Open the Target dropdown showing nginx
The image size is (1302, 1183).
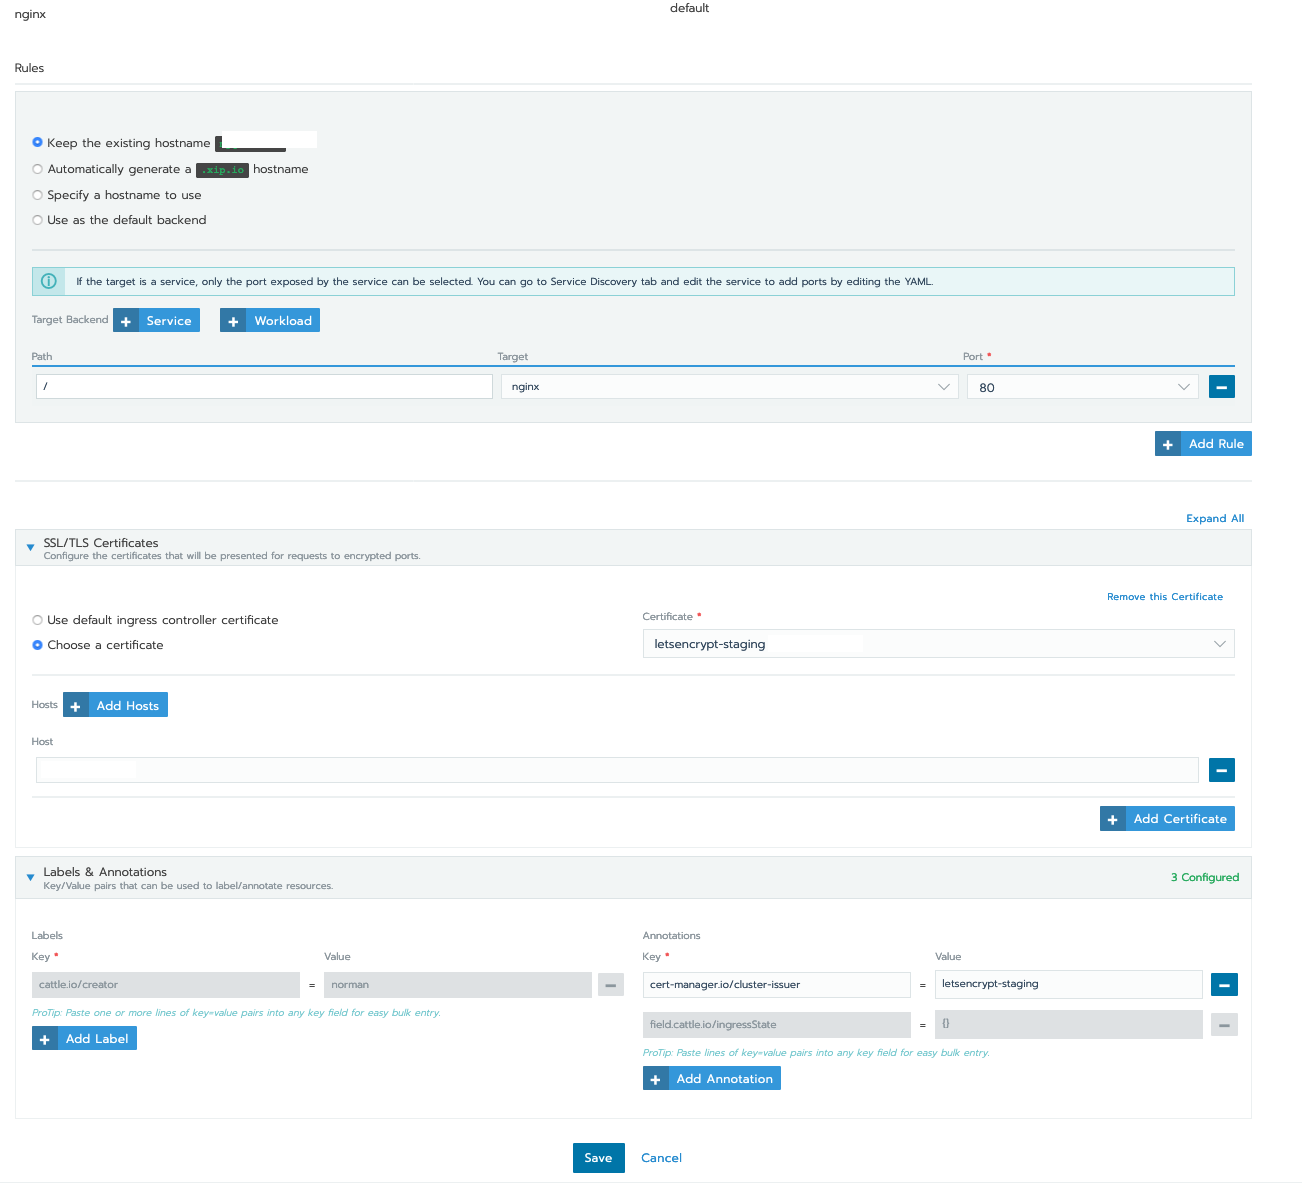(730, 387)
